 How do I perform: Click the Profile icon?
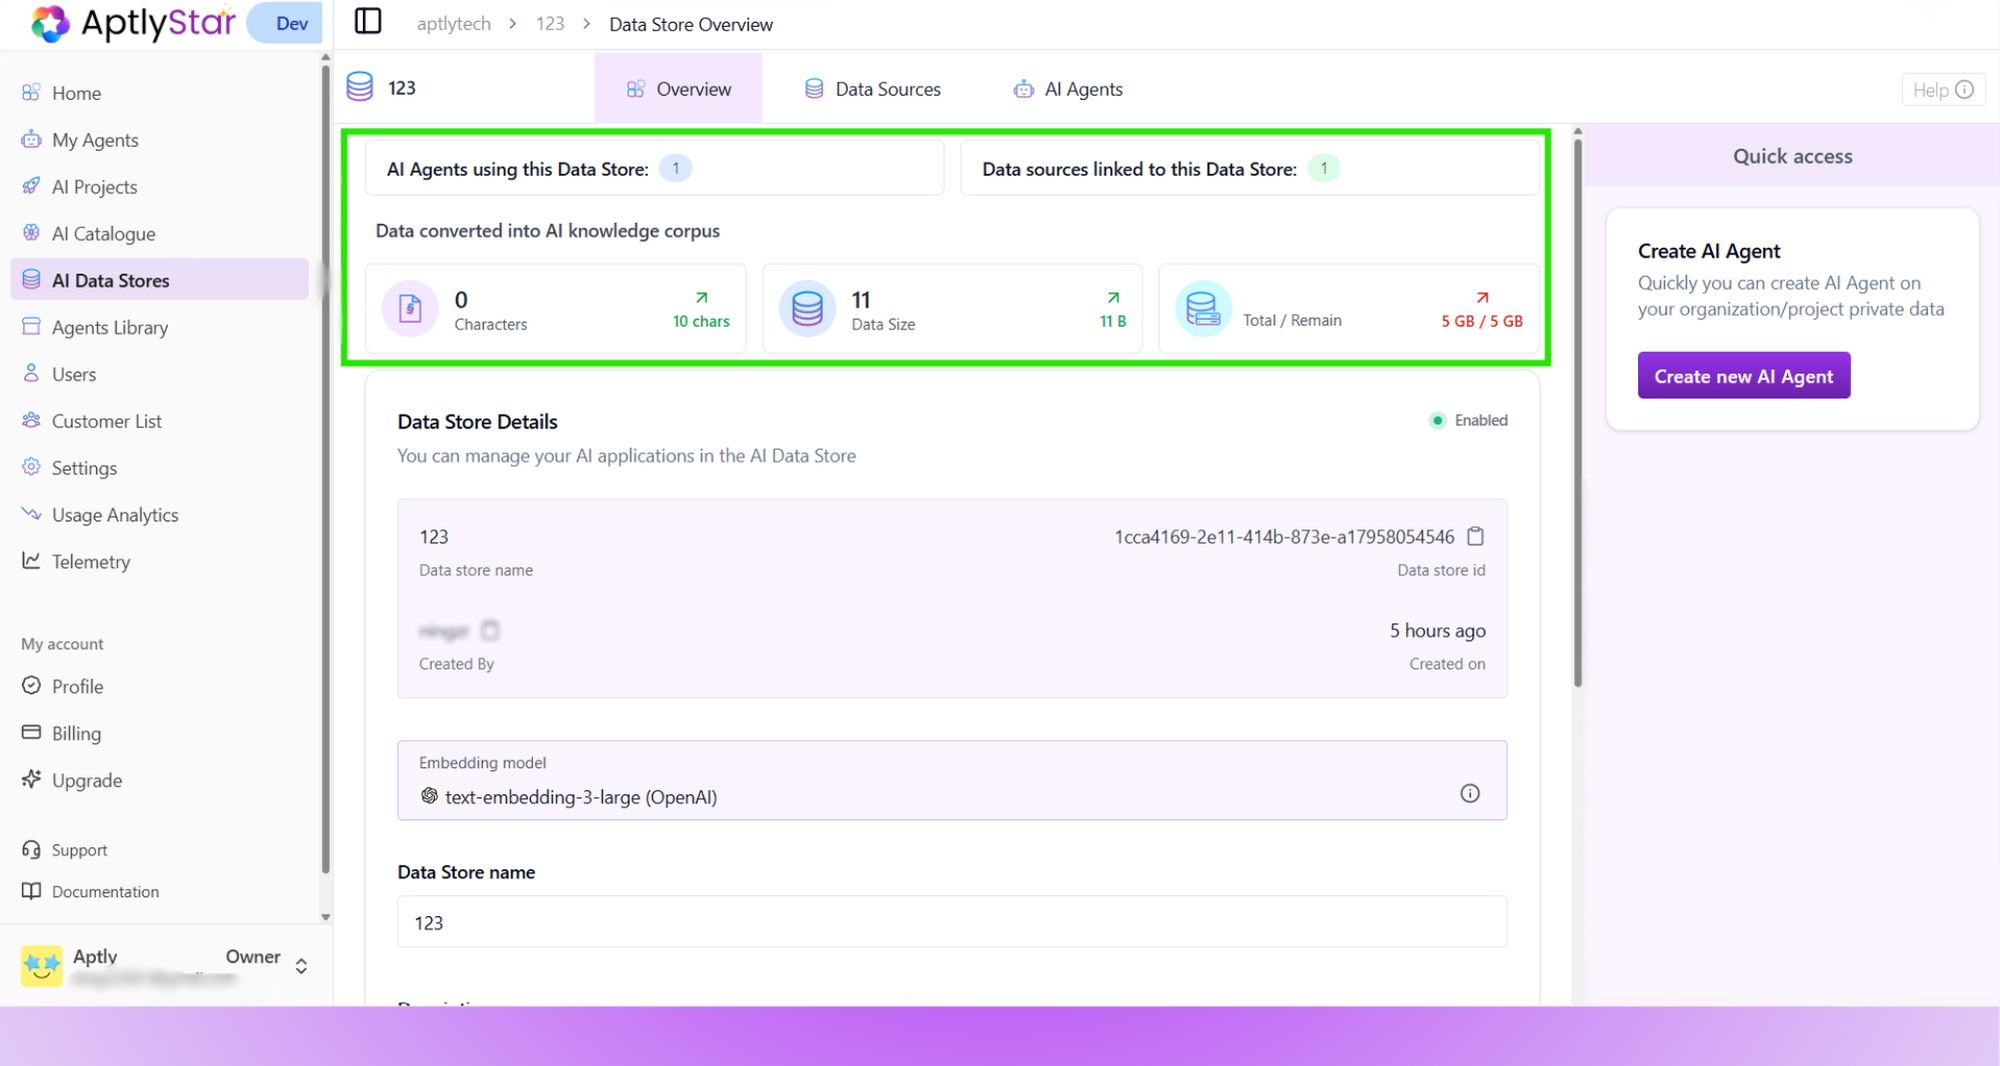point(31,686)
